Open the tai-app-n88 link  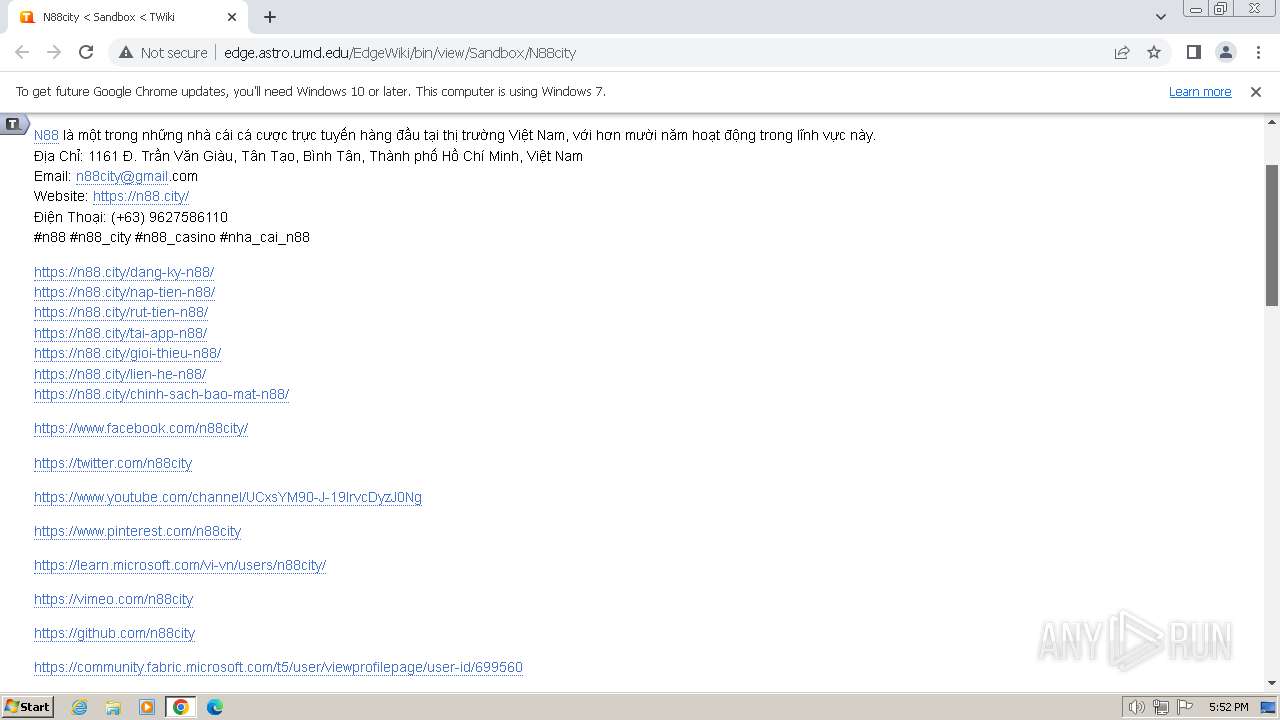(x=121, y=333)
